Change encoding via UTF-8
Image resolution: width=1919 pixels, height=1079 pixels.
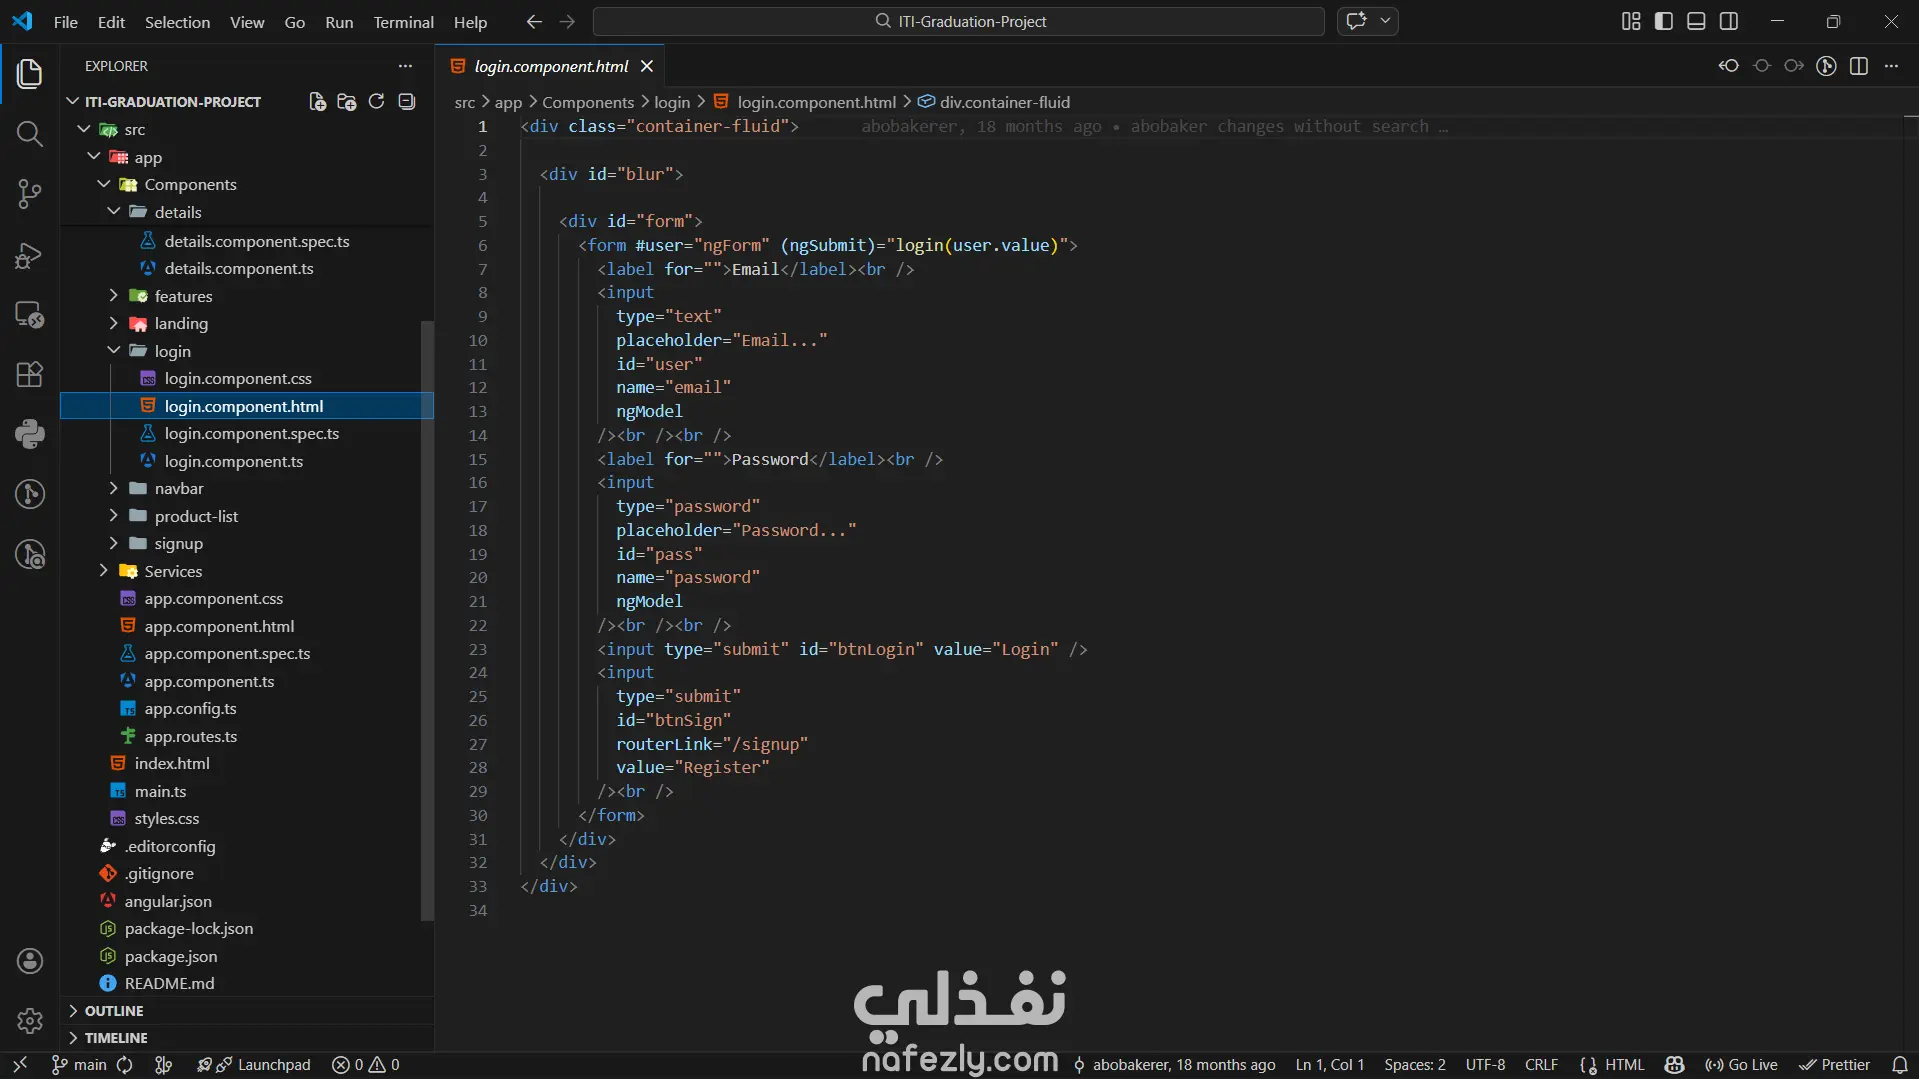1485,1065
